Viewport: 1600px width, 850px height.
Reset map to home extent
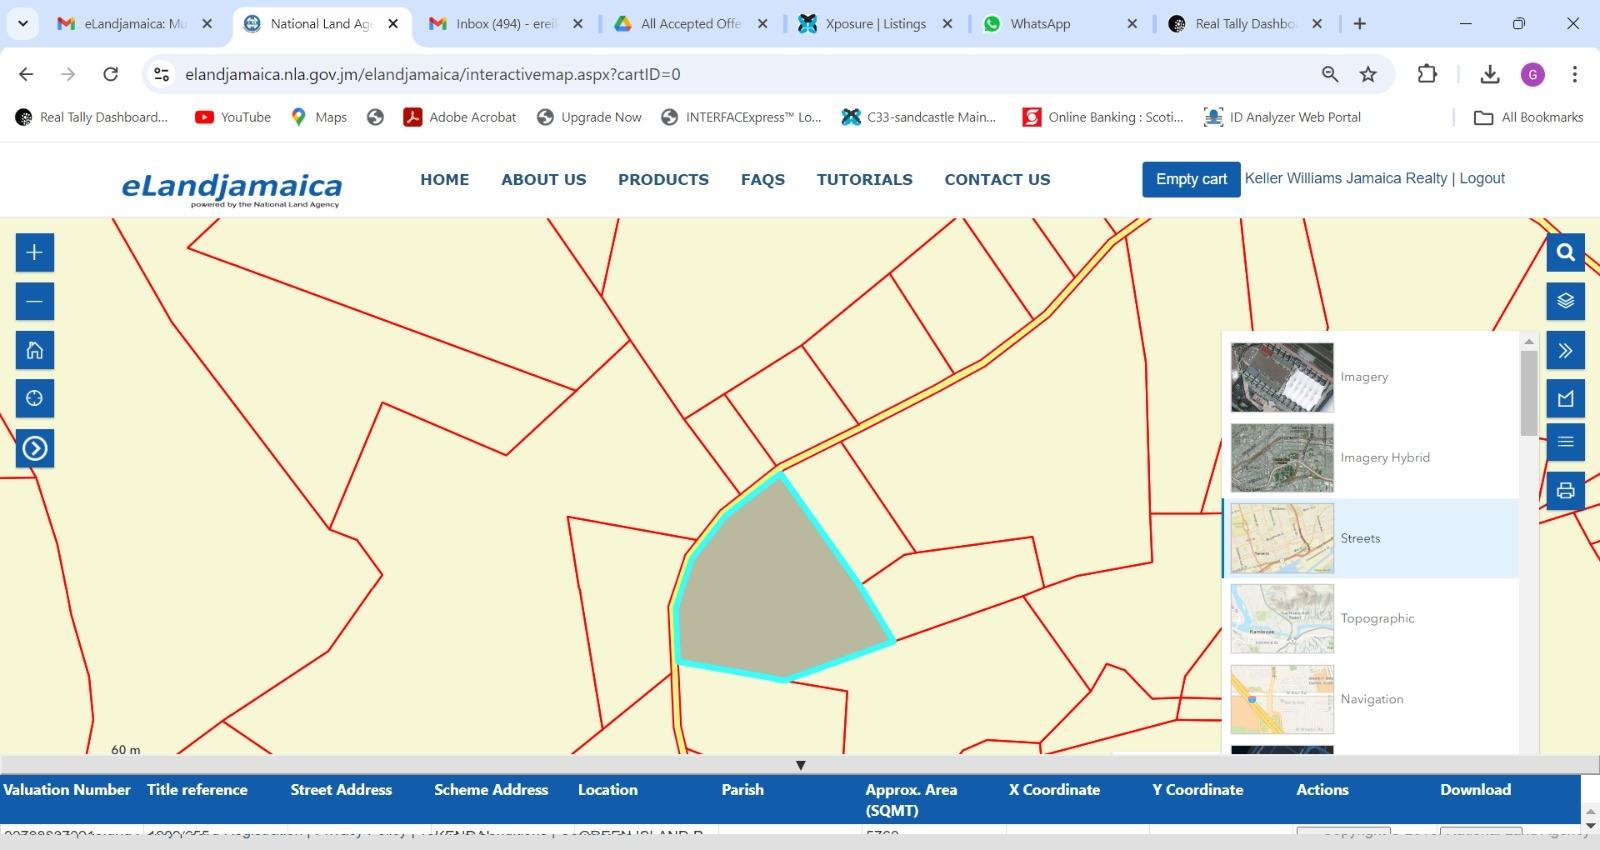(35, 350)
